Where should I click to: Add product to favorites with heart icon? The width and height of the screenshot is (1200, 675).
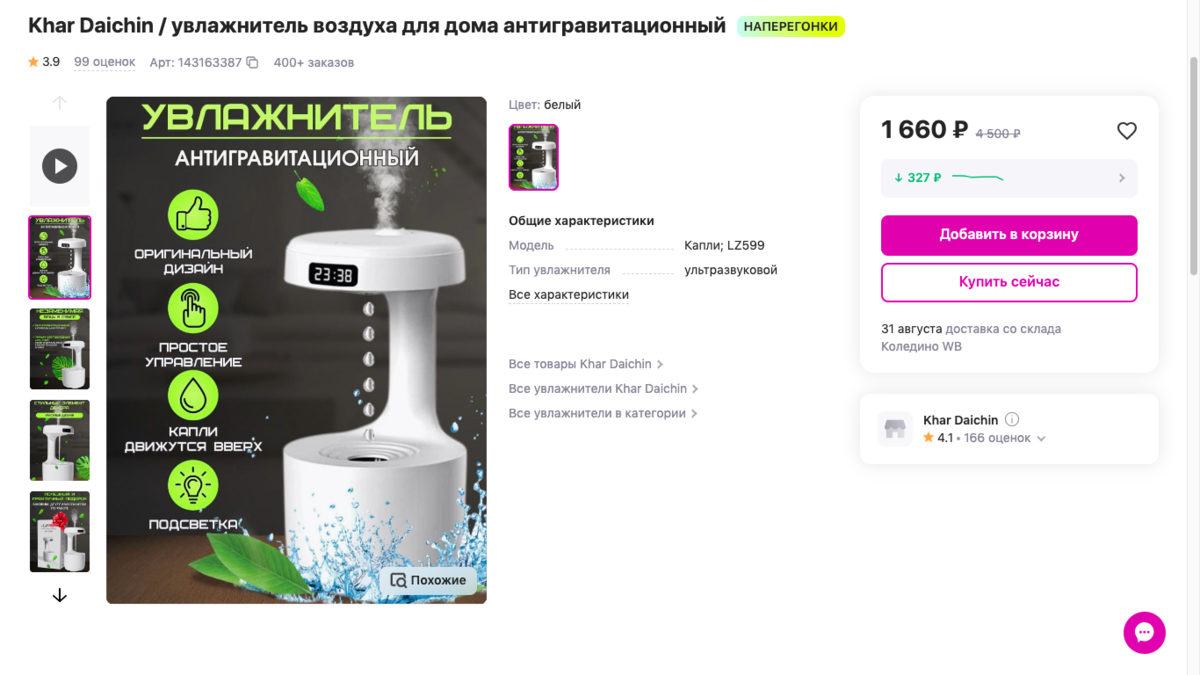[x=1127, y=131]
